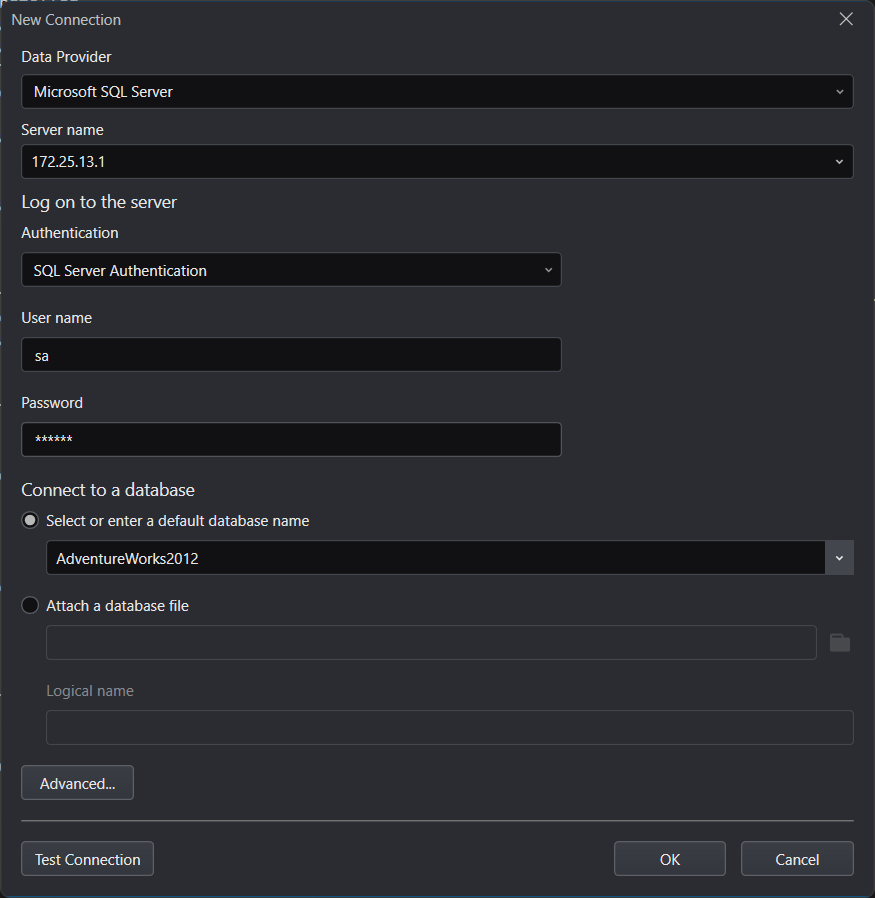Choose the Attach a database file option

(x=31, y=606)
